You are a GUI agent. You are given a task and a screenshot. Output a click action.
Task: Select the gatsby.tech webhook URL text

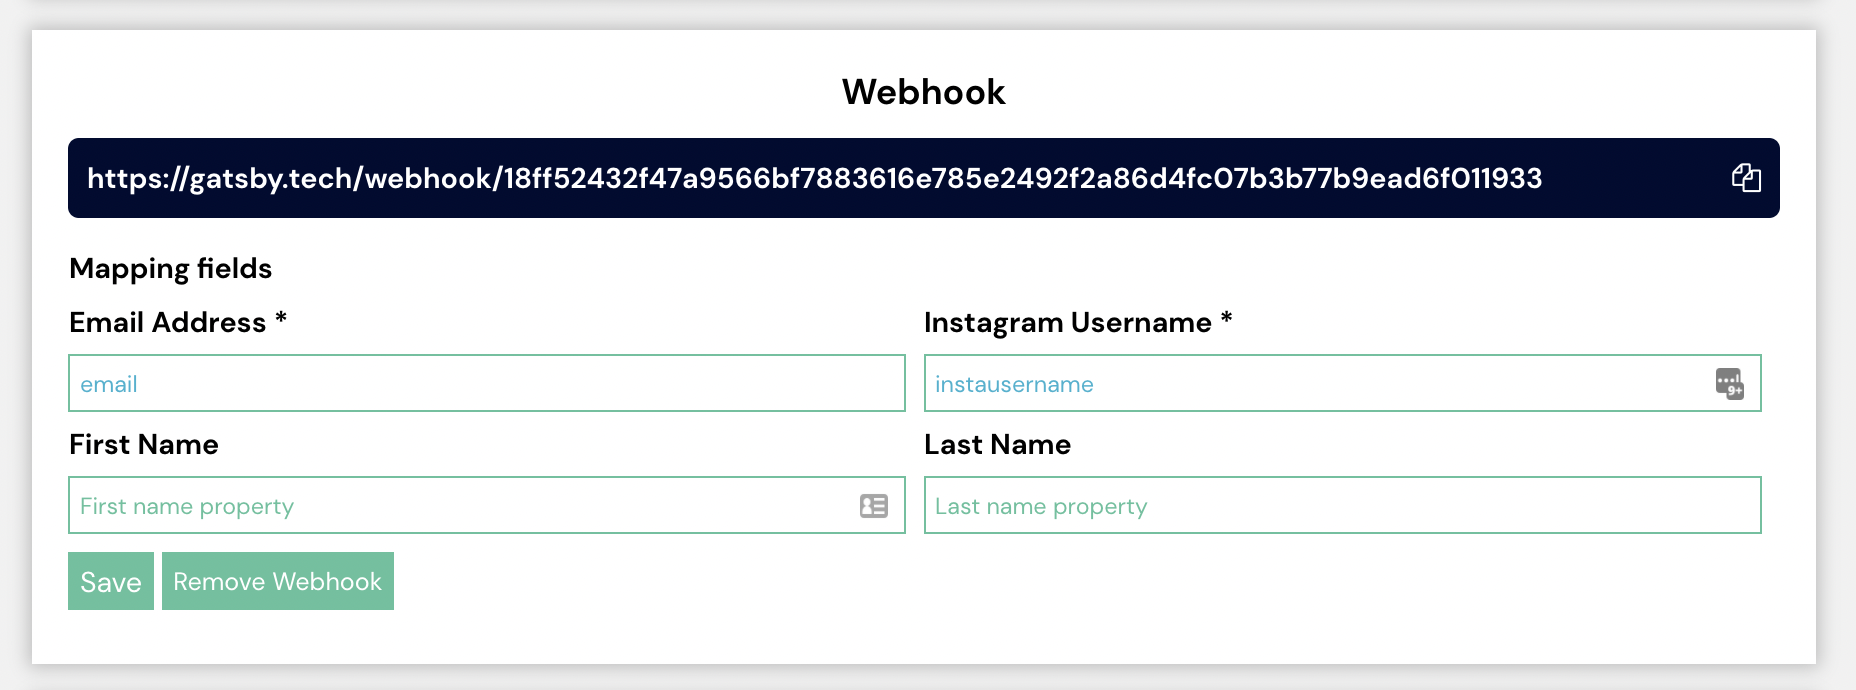click(x=814, y=178)
